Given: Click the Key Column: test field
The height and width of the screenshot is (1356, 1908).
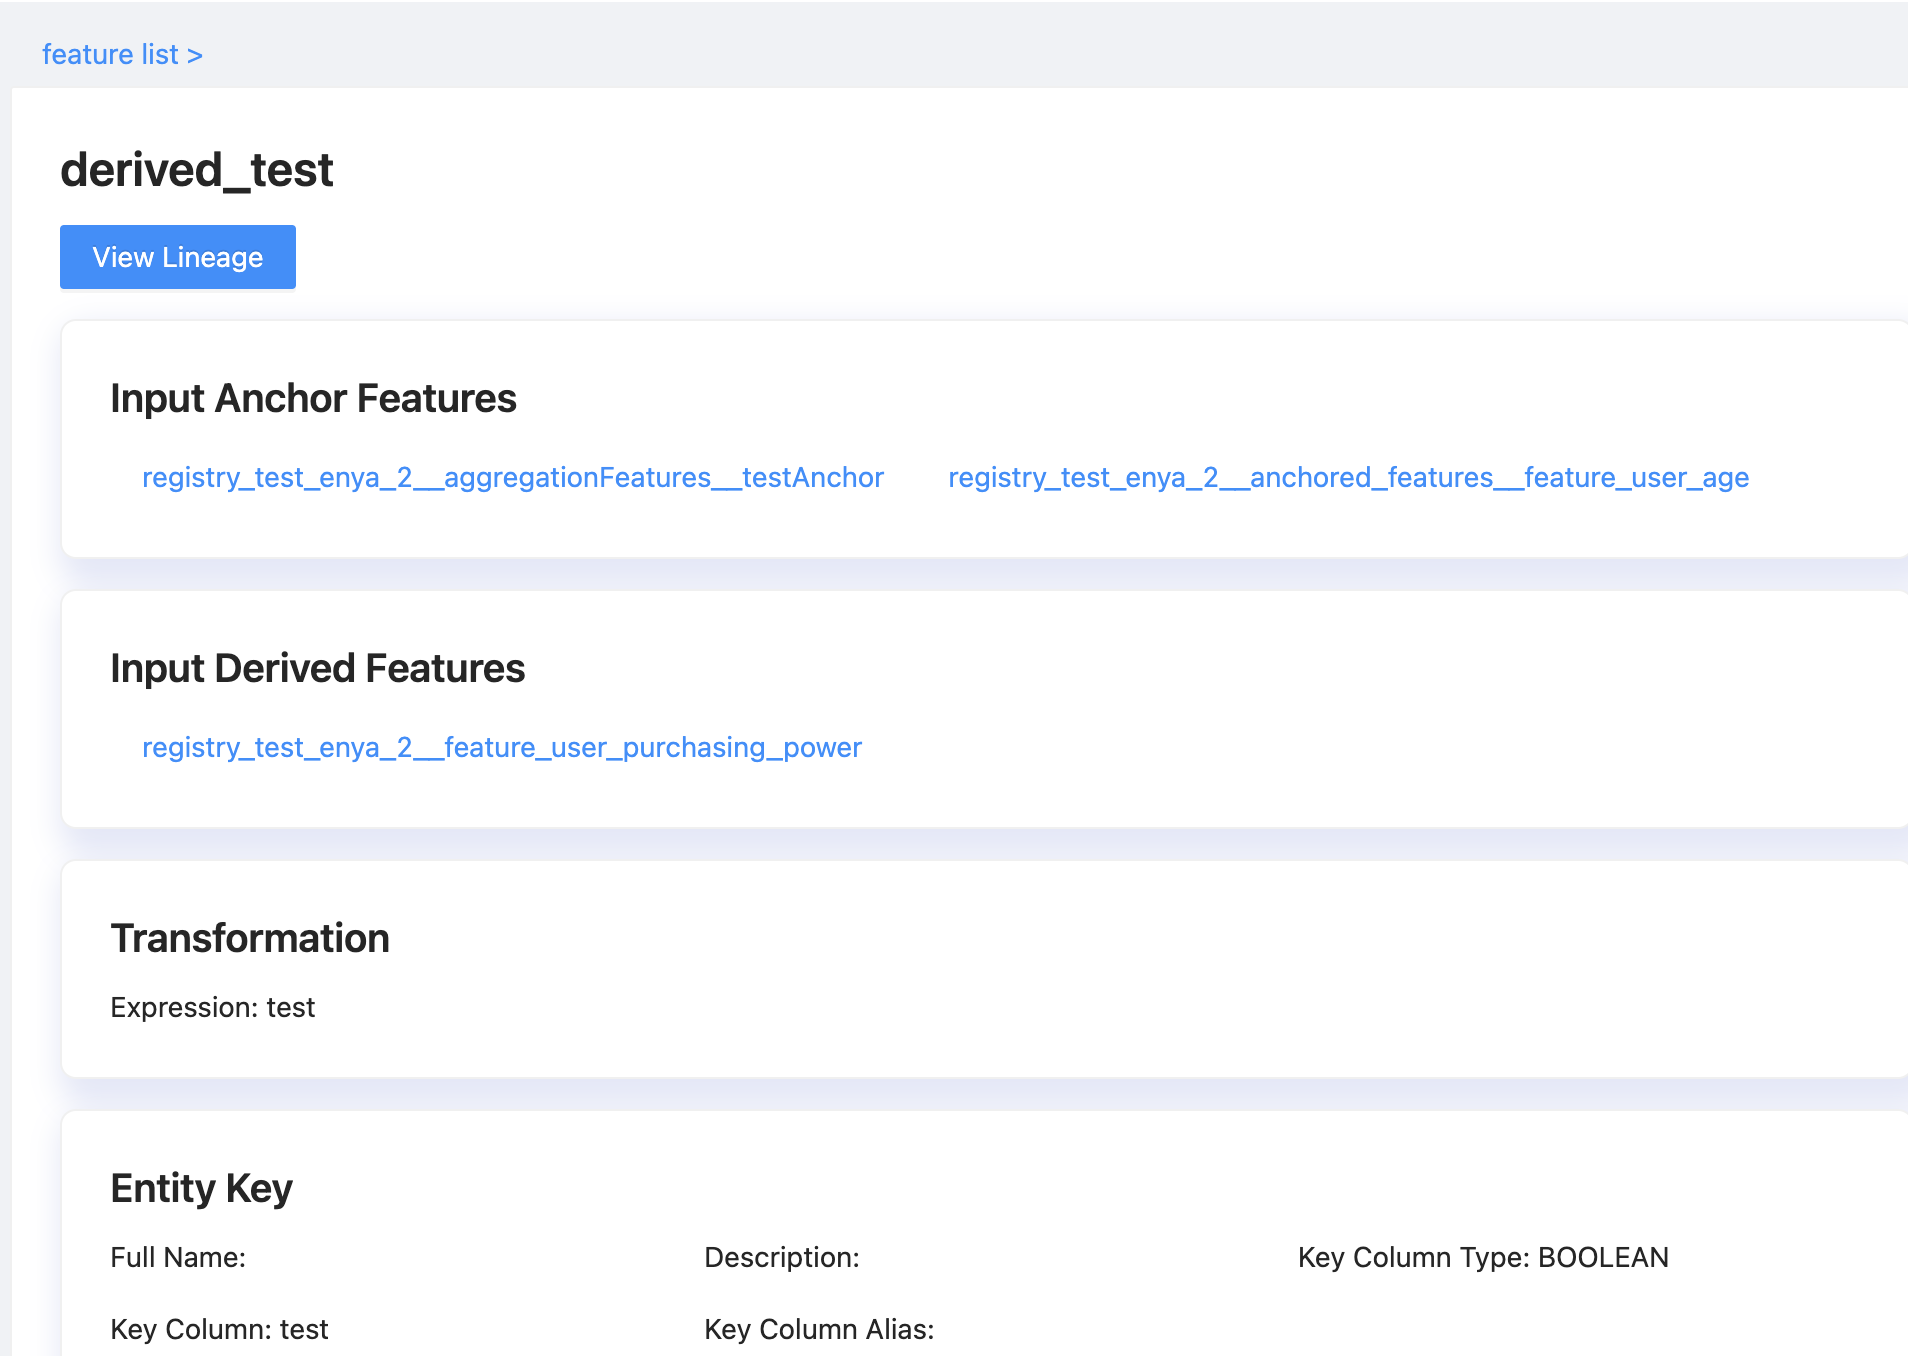Looking at the screenshot, I should point(219,1329).
